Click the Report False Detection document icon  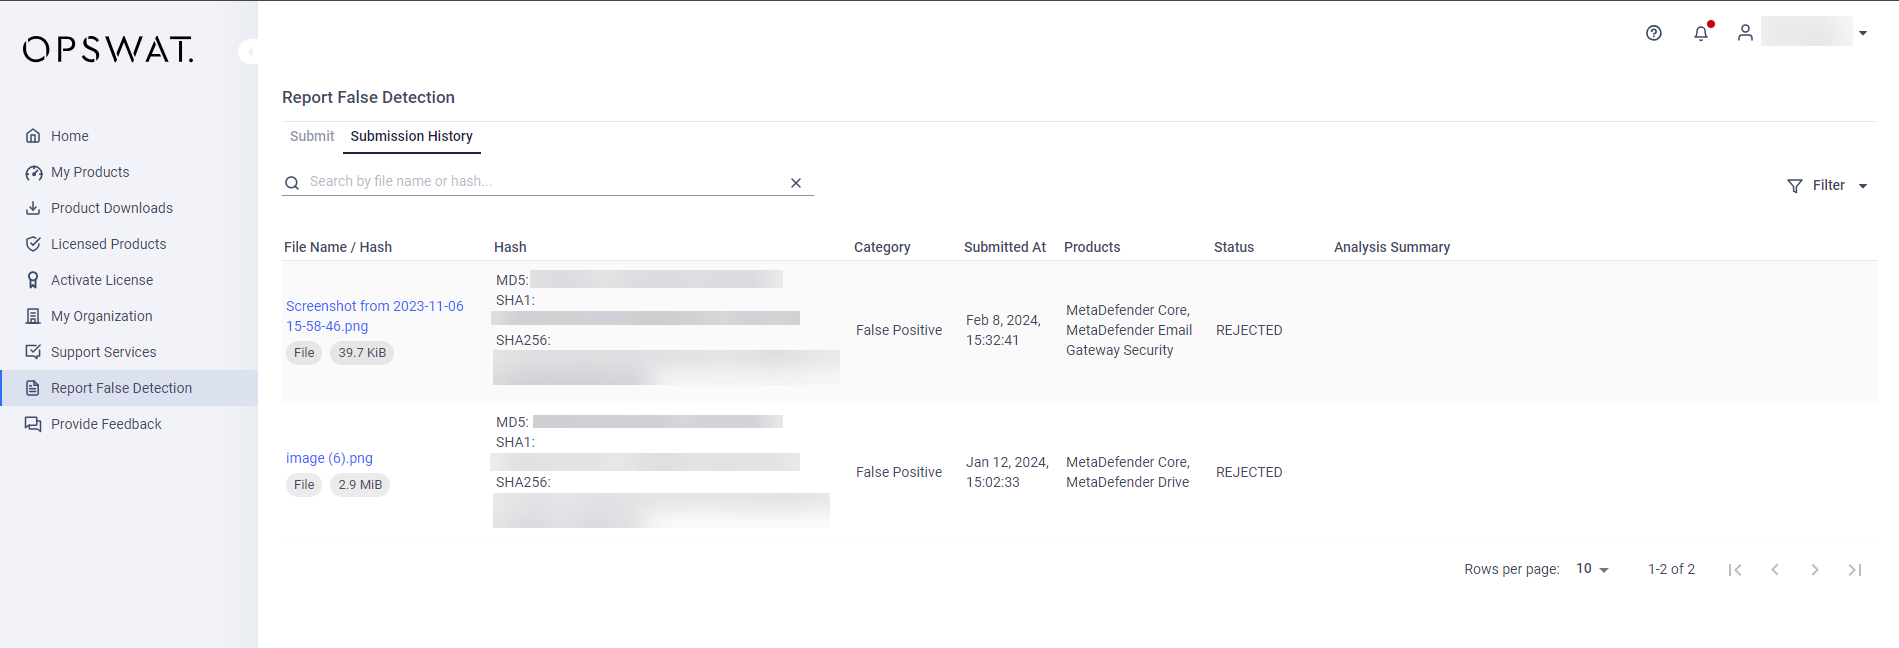click(x=33, y=388)
